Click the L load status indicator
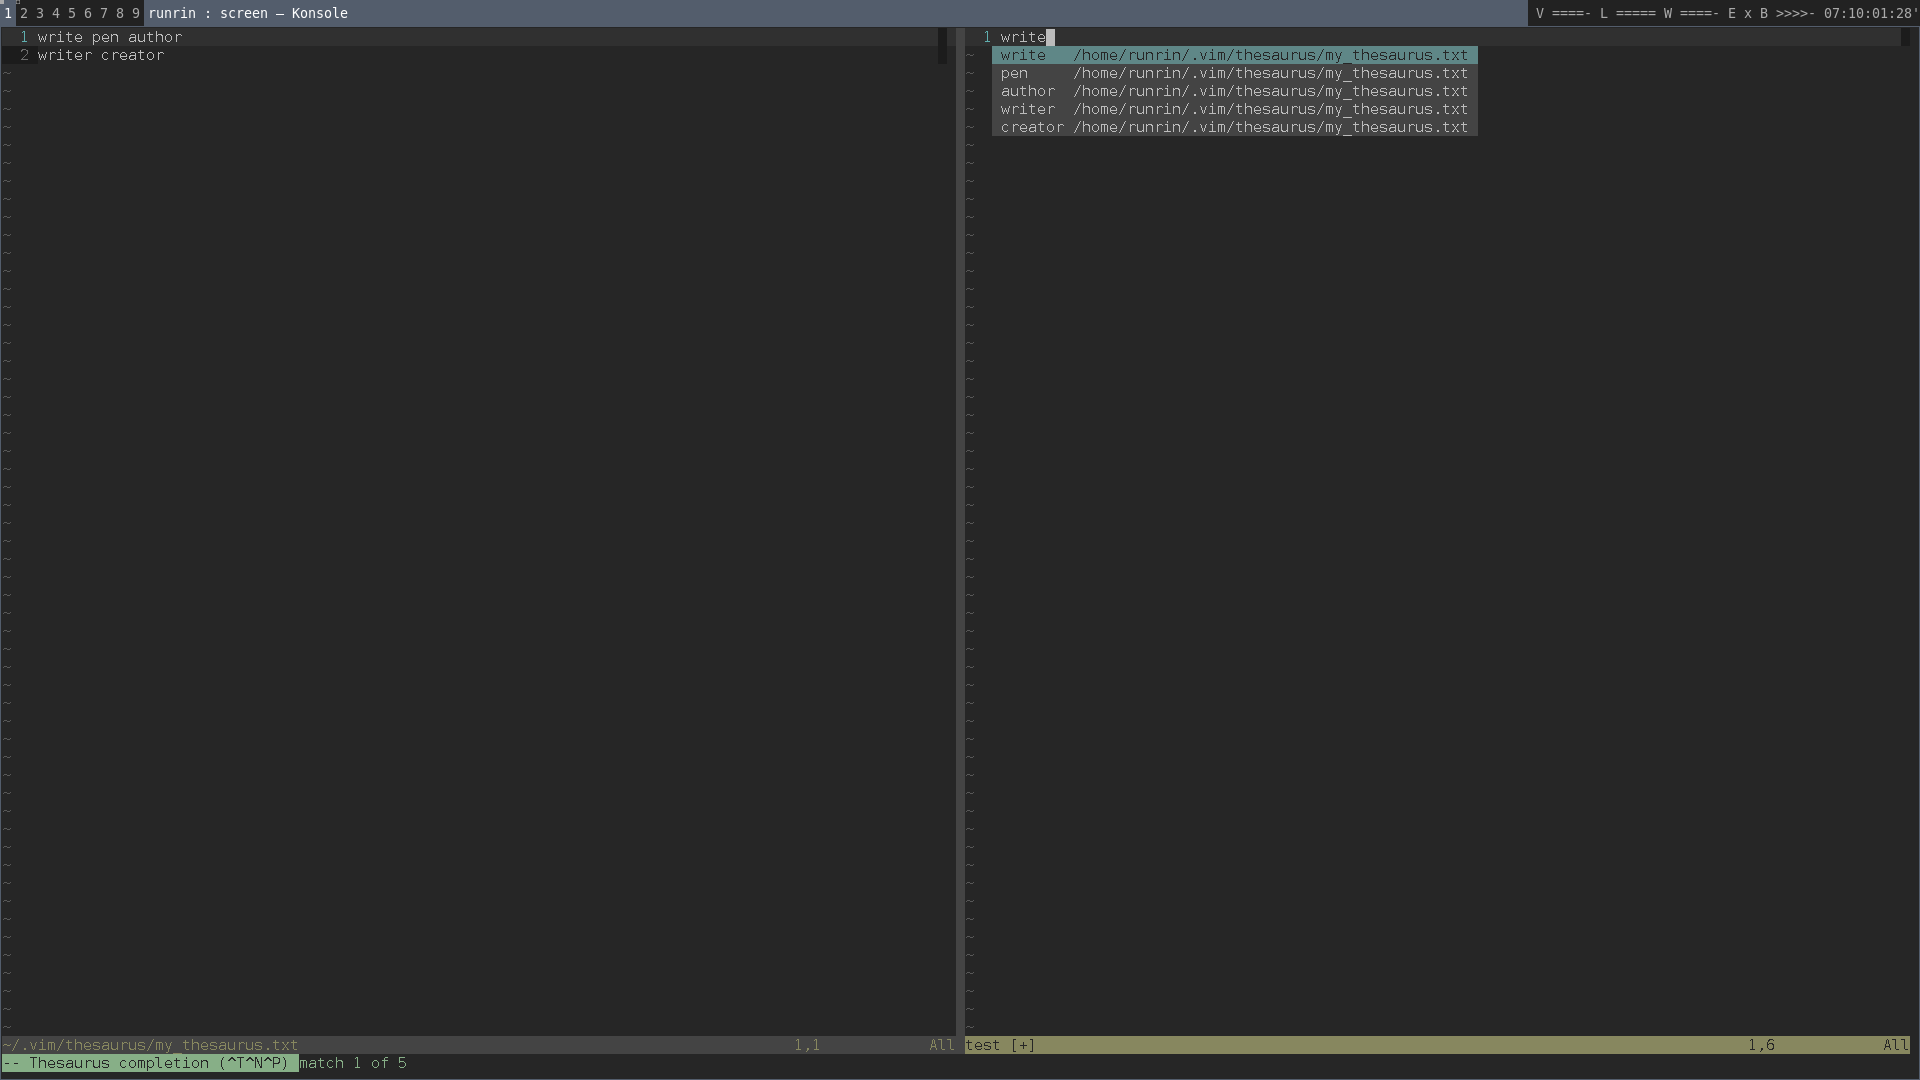 (x=1603, y=13)
